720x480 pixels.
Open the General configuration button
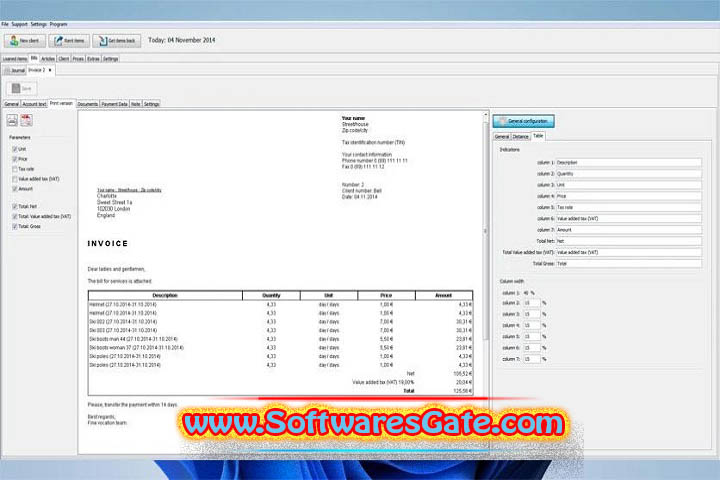523,121
